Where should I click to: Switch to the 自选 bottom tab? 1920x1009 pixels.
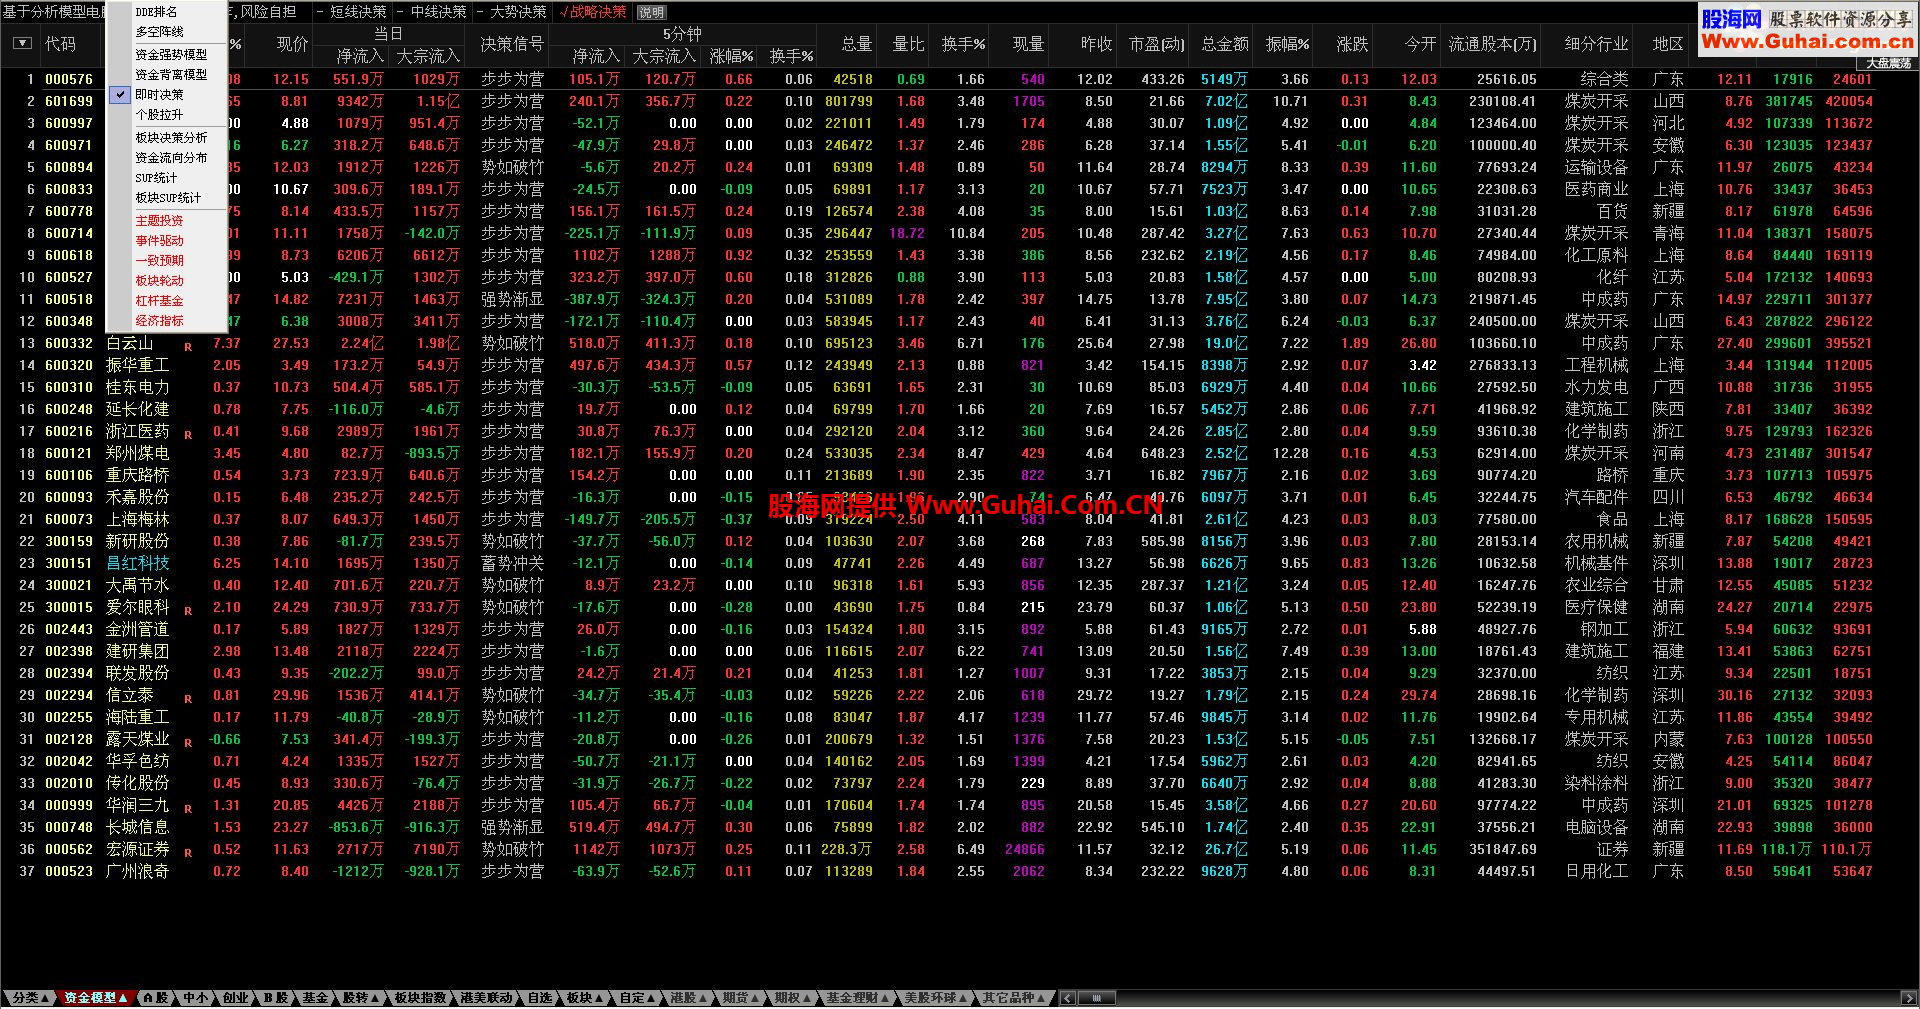point(540,998)
